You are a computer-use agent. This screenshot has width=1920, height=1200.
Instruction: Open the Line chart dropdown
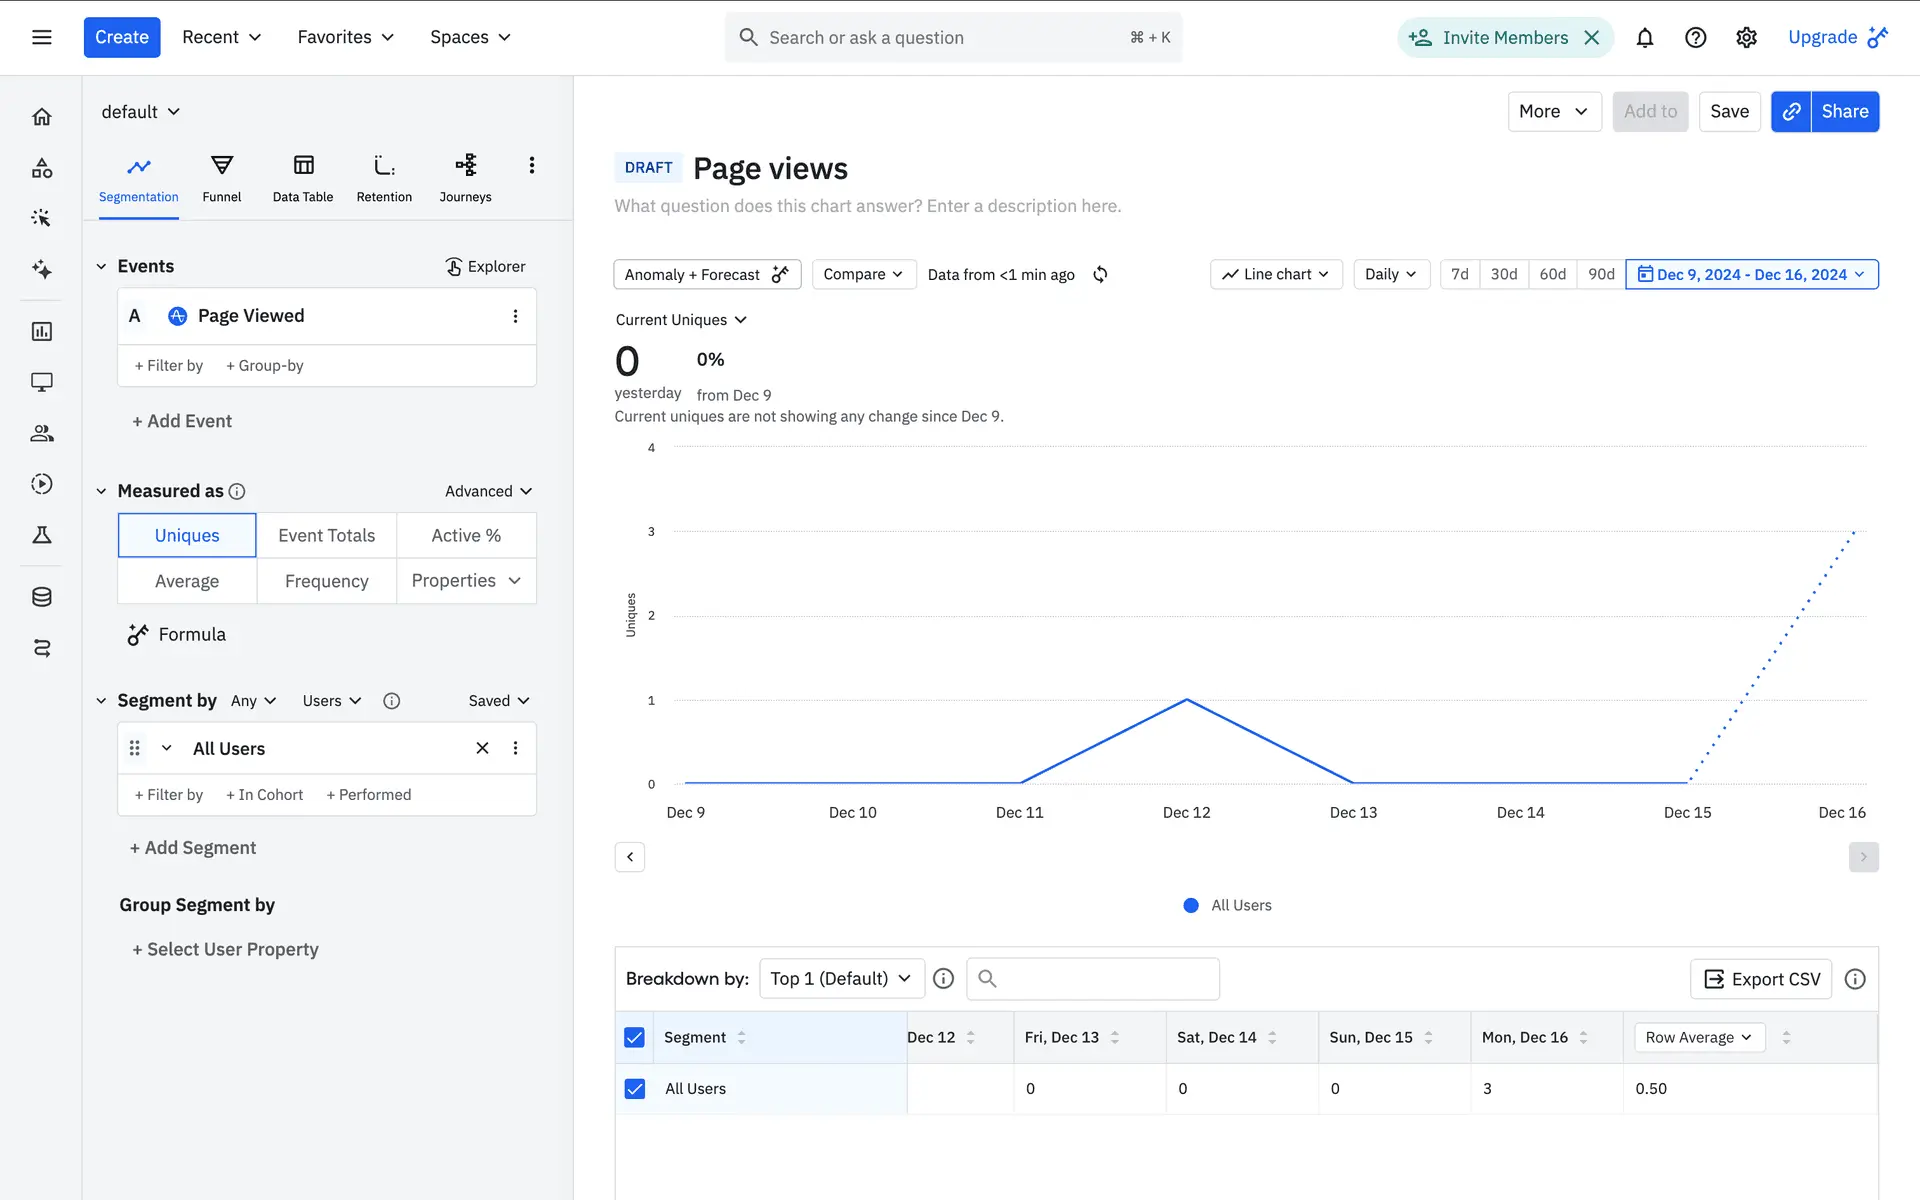[1275, 274]
